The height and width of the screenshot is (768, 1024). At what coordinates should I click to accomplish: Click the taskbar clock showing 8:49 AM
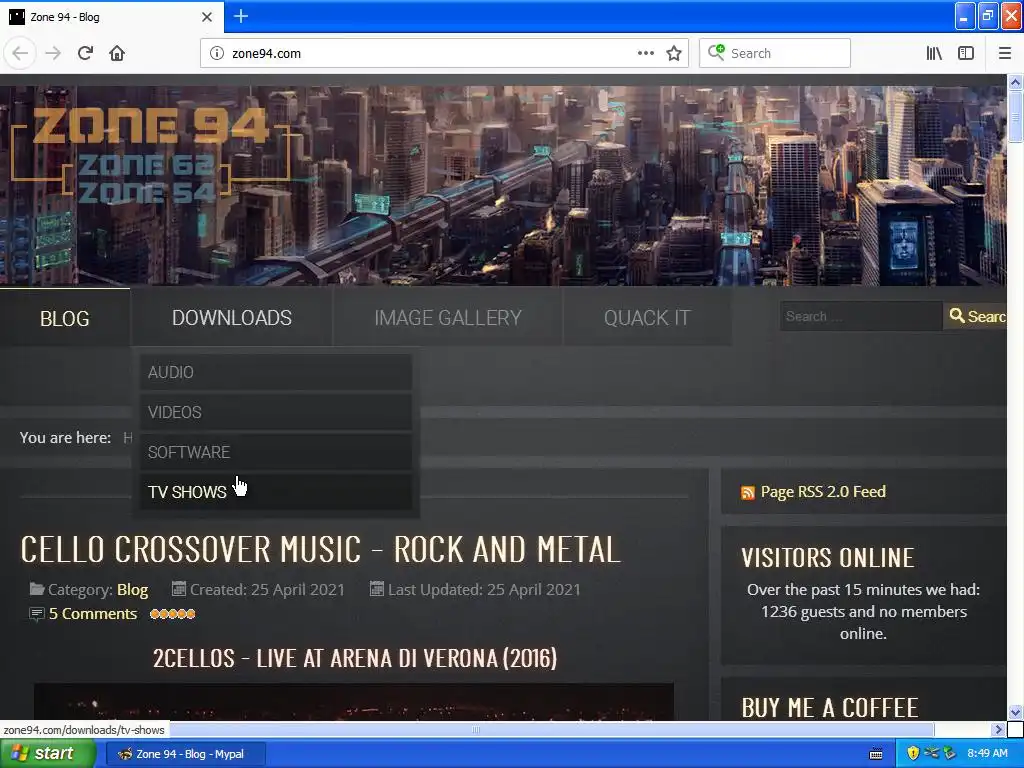pyautogui.click(x=987, y=754)
